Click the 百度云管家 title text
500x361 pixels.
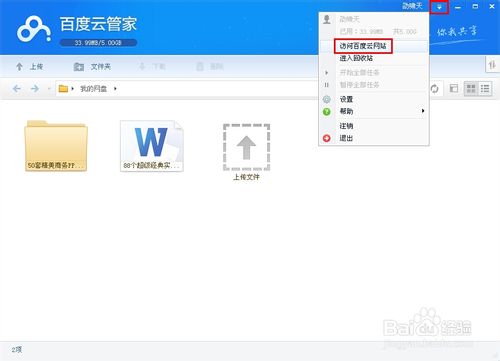pyautogui.click(x=98, y=24)
